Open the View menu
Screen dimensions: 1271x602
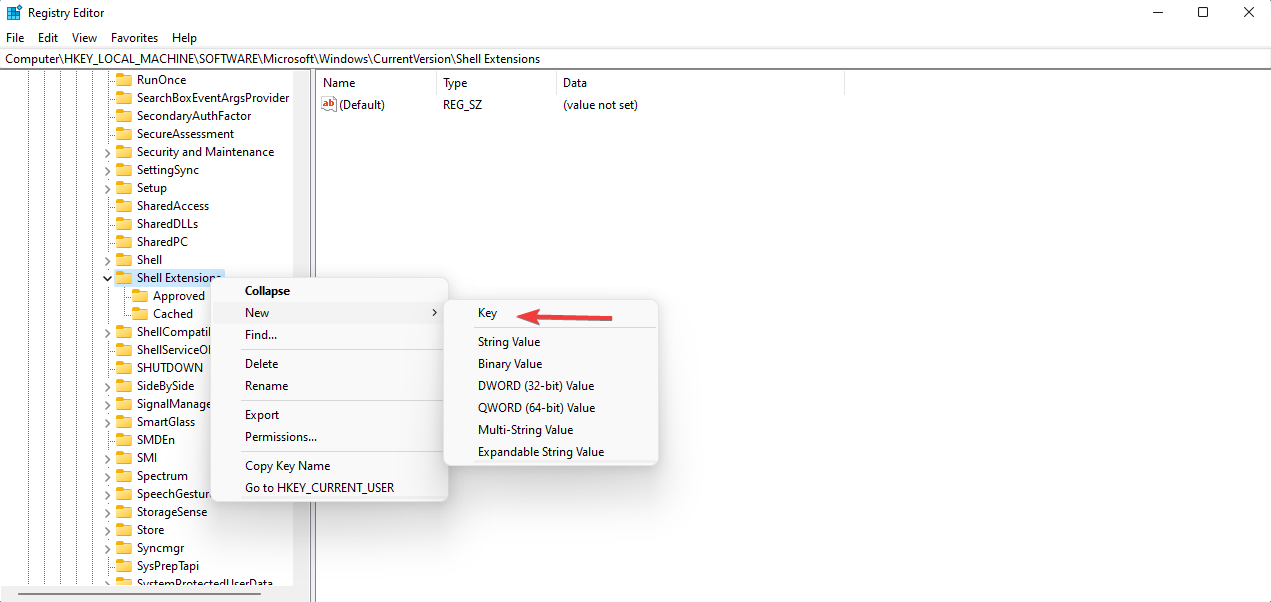coord(85,38)
